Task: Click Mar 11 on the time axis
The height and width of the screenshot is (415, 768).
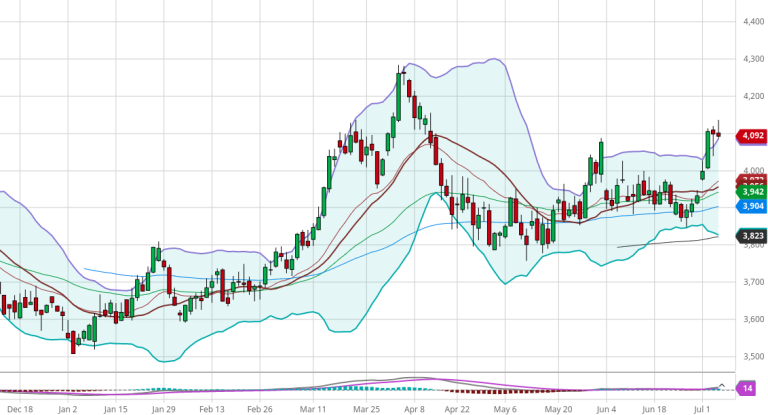Action: point(314,409)
